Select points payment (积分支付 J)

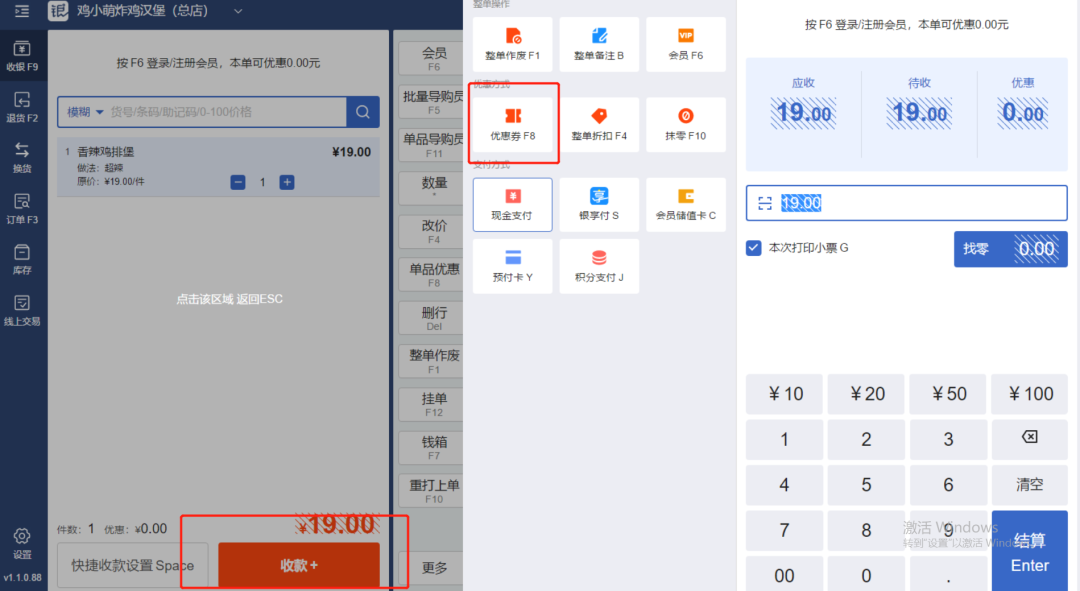point(599,265)
